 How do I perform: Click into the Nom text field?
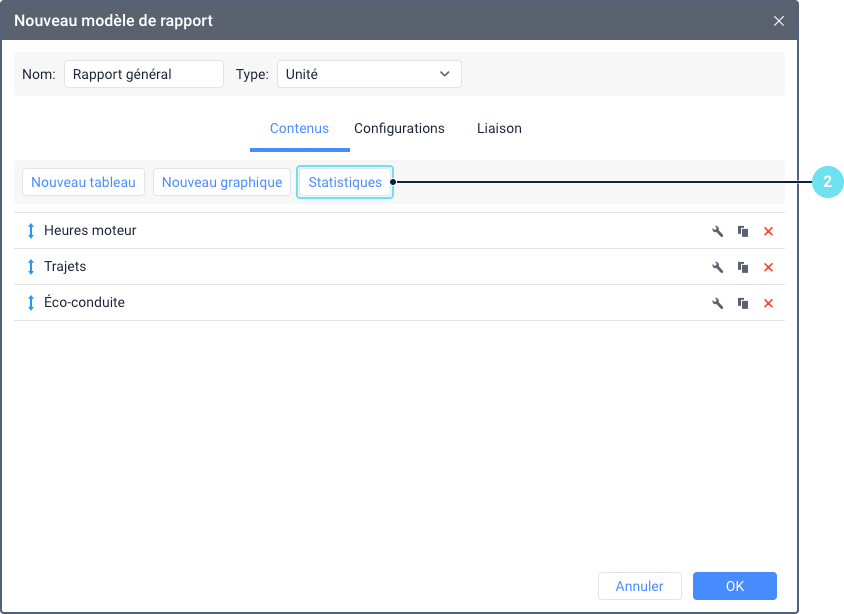click(144, 74)
